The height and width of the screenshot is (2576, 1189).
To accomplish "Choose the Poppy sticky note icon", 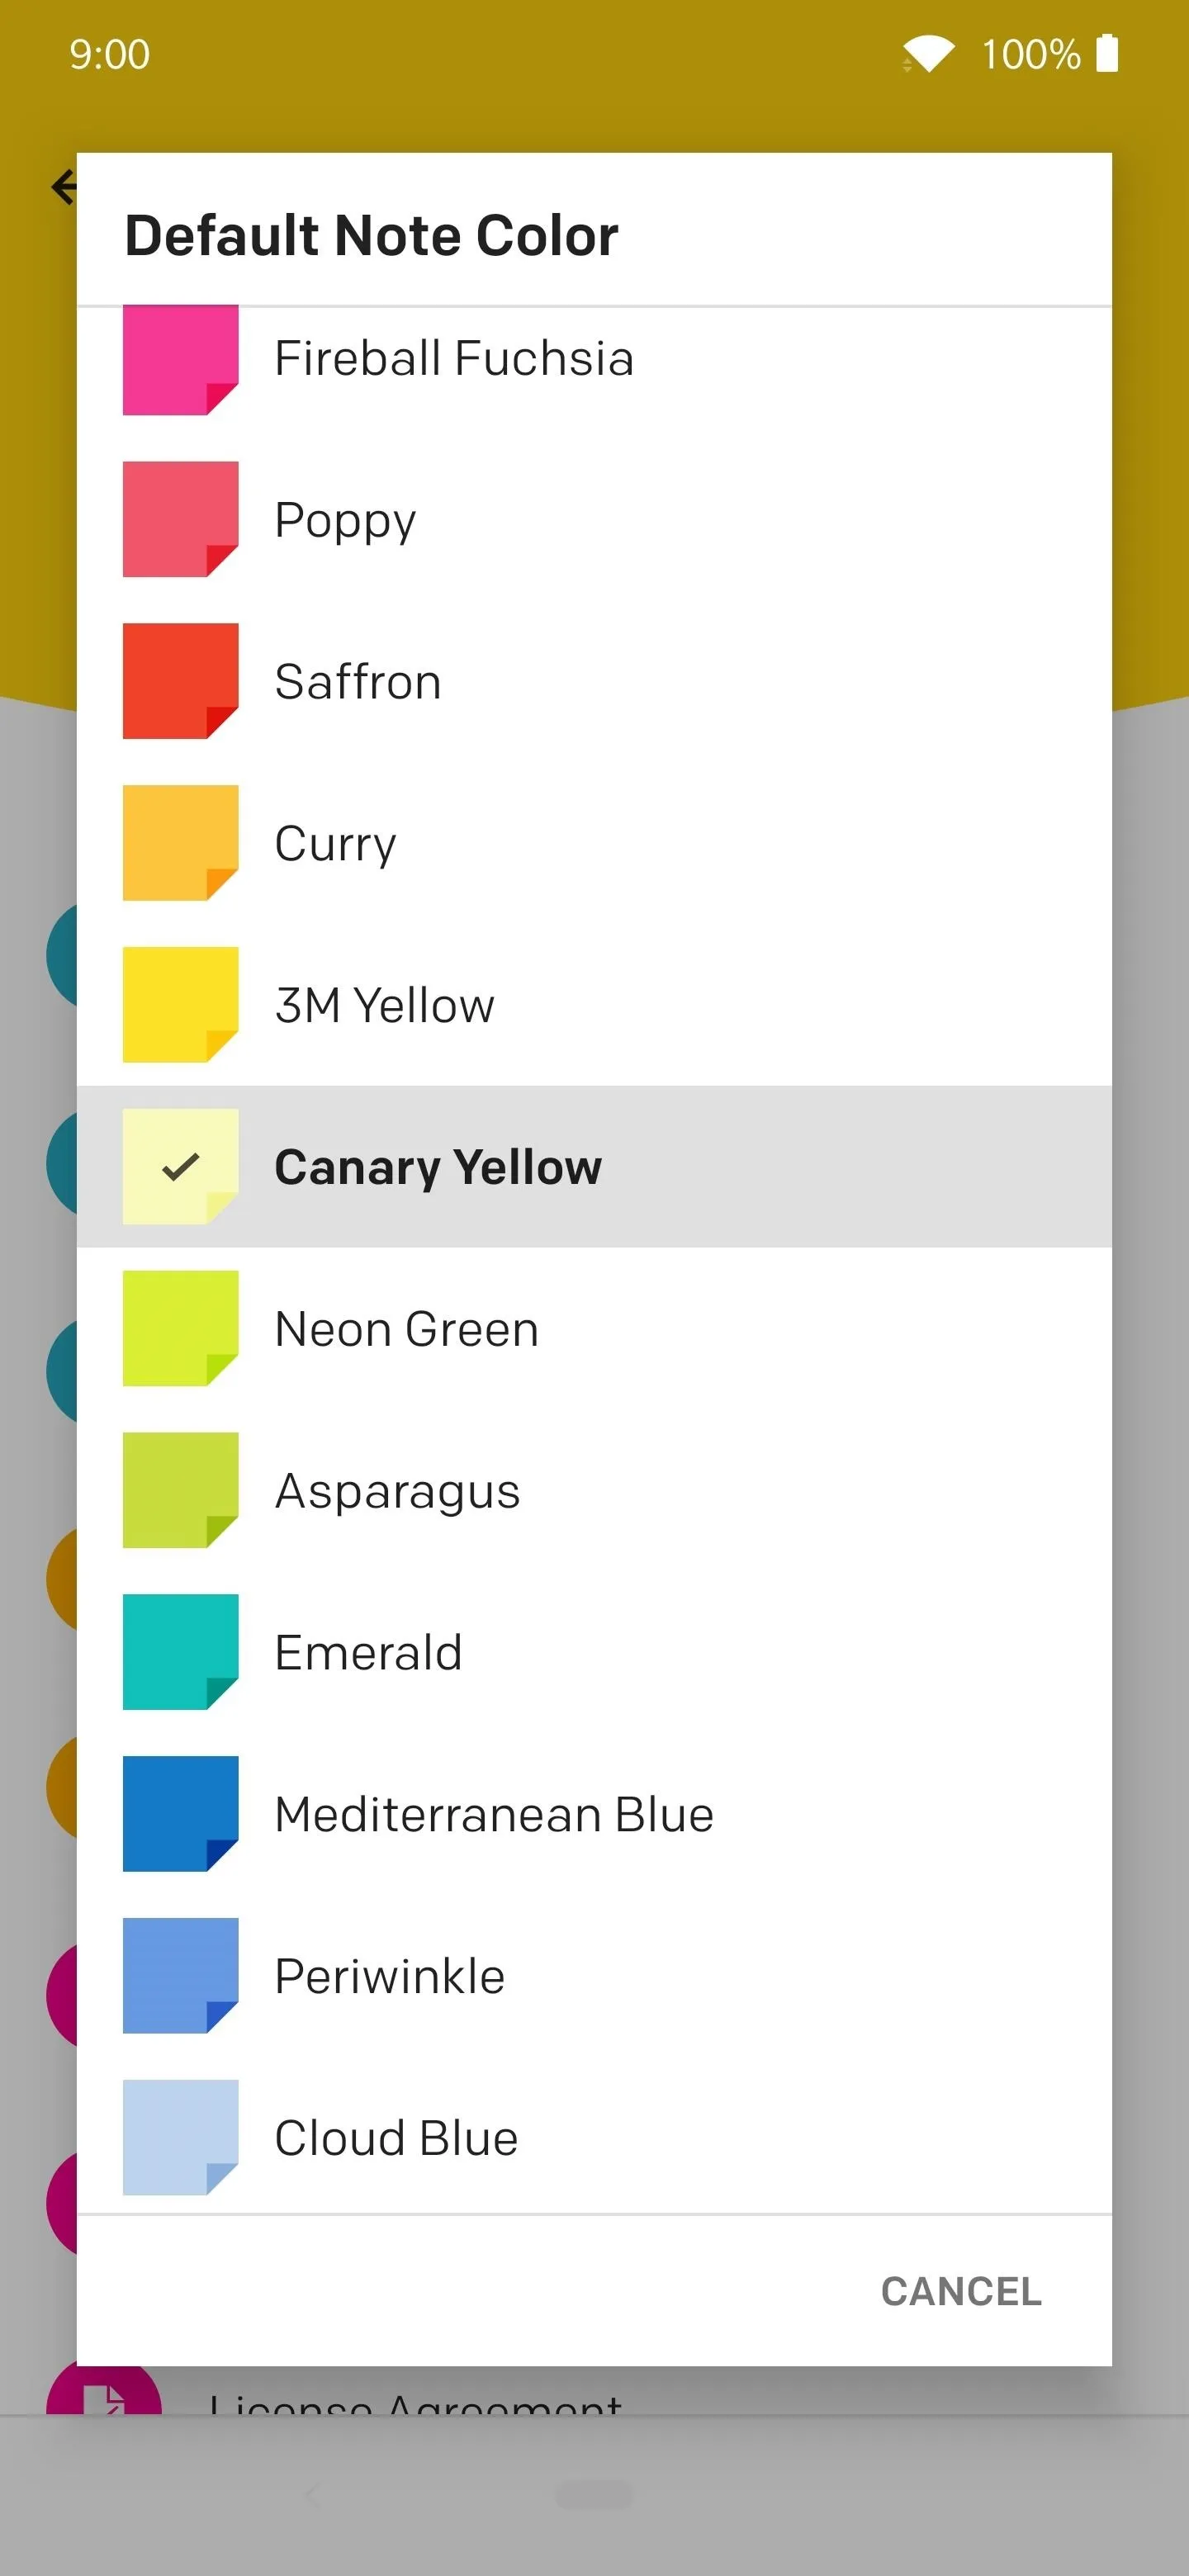I will tap(180, 519).
